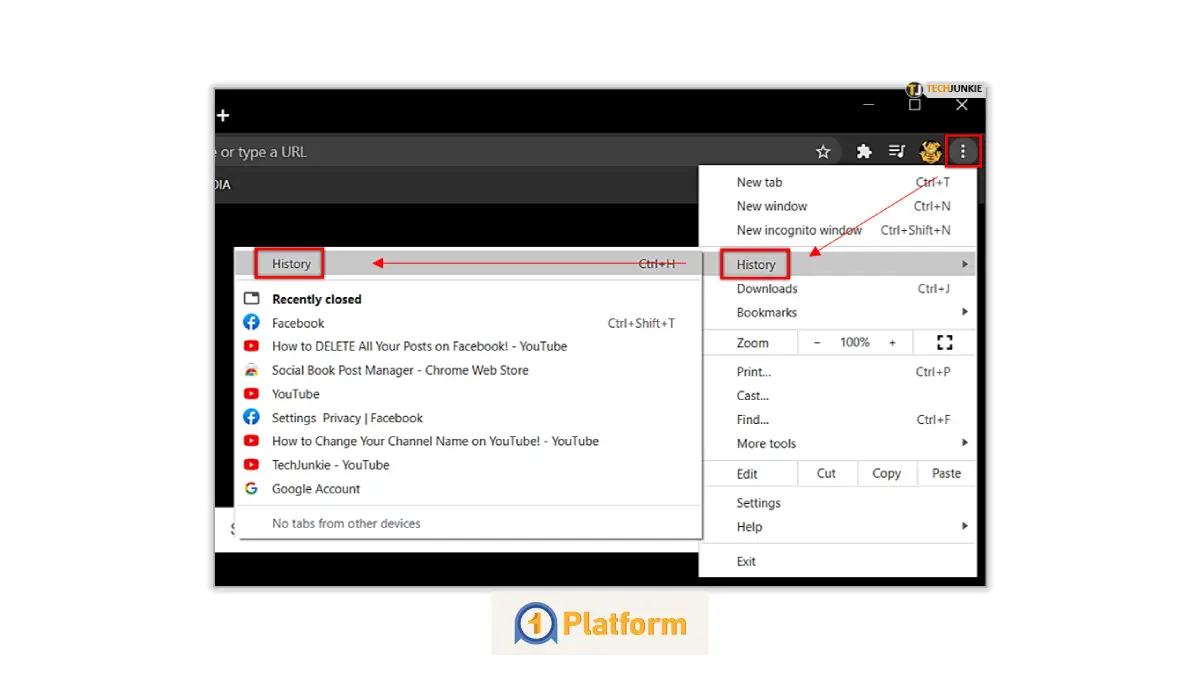Viewport: 1200px width, 675px height.
Task: Decrease zoom with the minus button
Action: coord(817,342)
